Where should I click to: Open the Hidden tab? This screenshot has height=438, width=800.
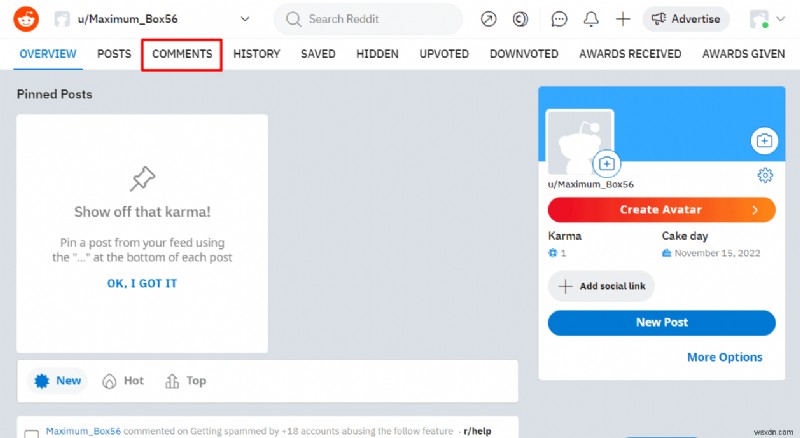click(x=378, y=54)
